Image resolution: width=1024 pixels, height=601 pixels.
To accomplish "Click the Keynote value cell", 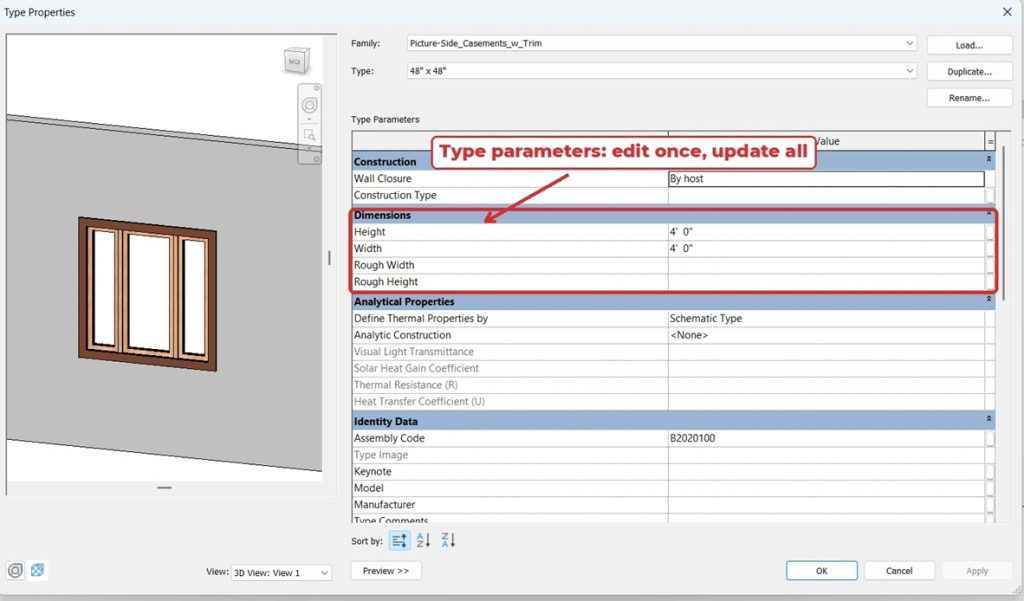I will click(x=826, y=472).
